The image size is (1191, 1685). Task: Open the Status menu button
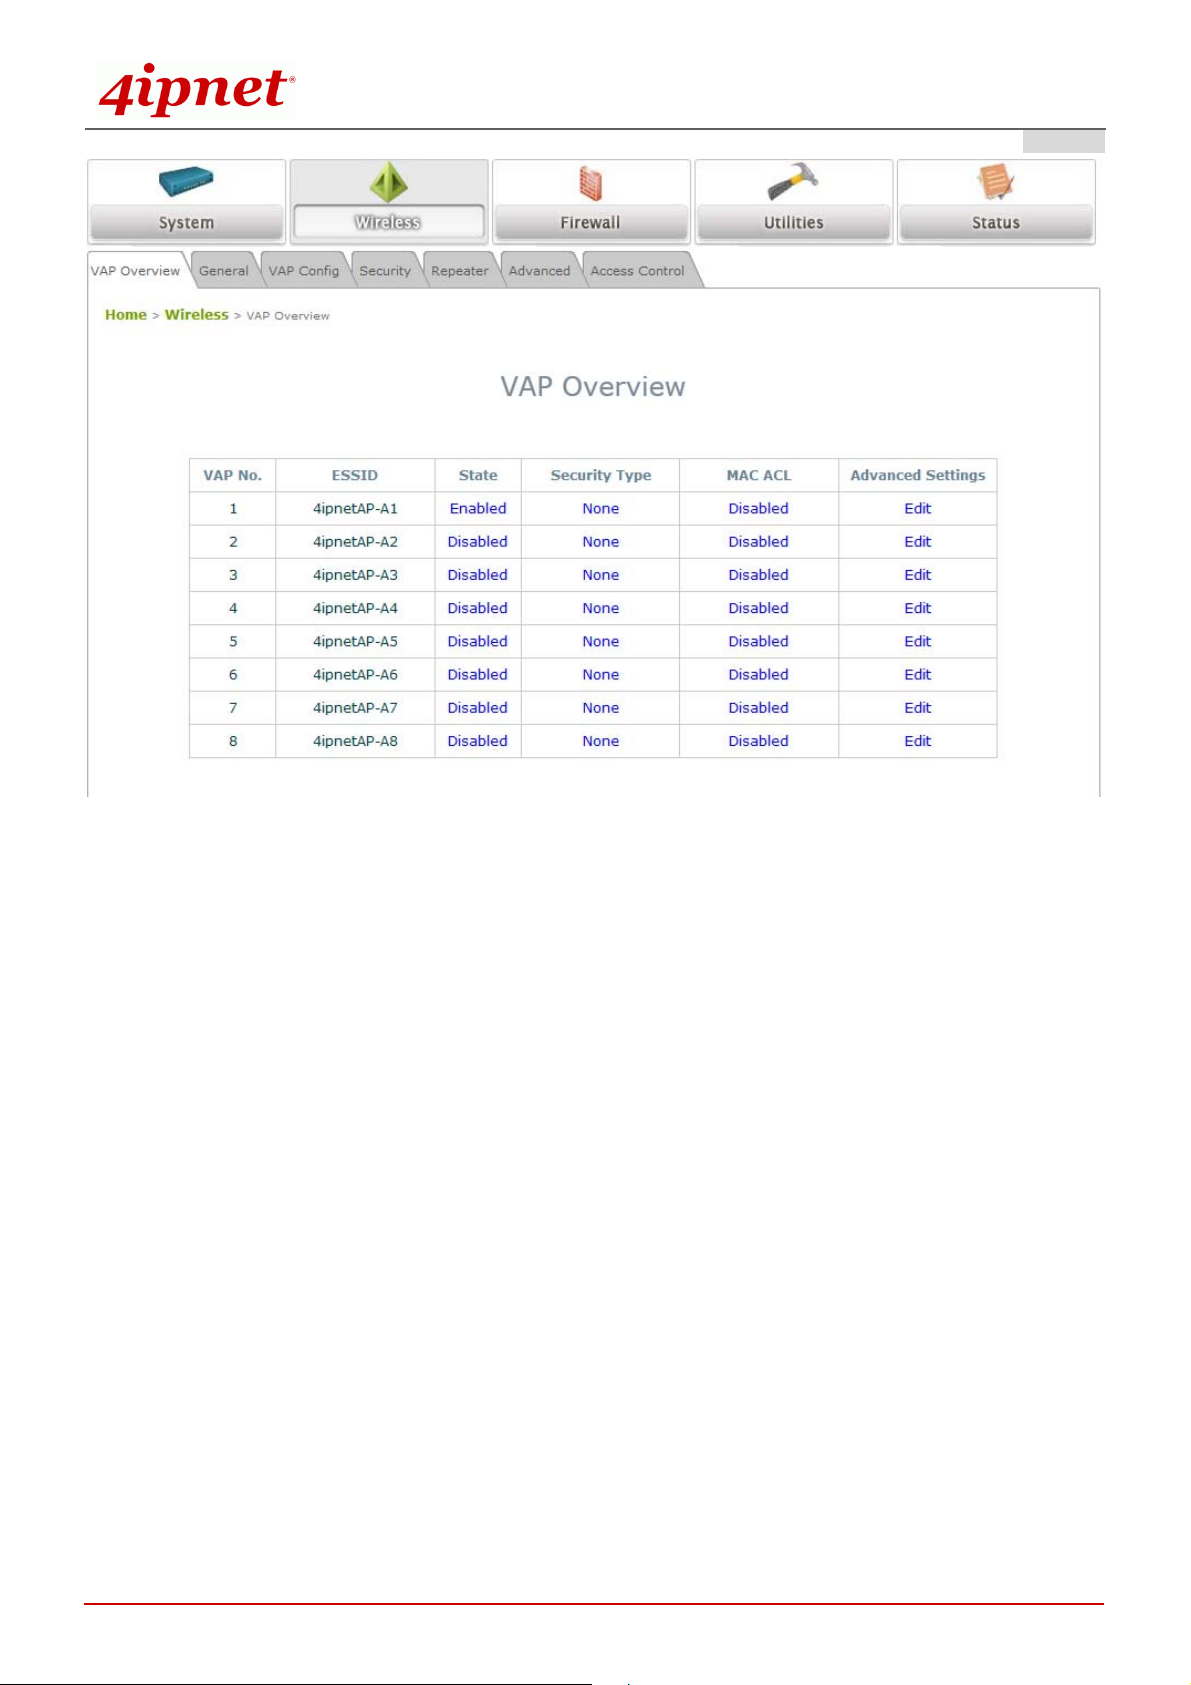(996, 222)
